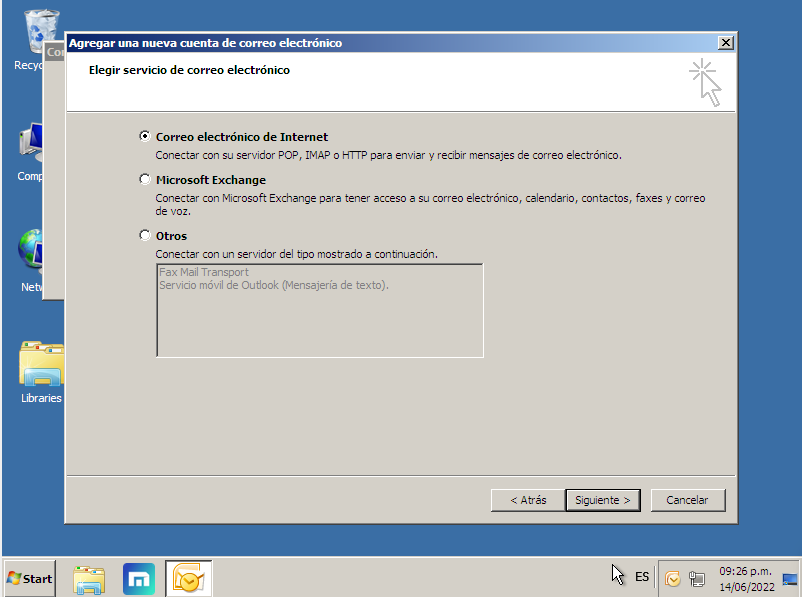
Task: Click the Fax Mail Transport list entry
Action: [204, 272]
